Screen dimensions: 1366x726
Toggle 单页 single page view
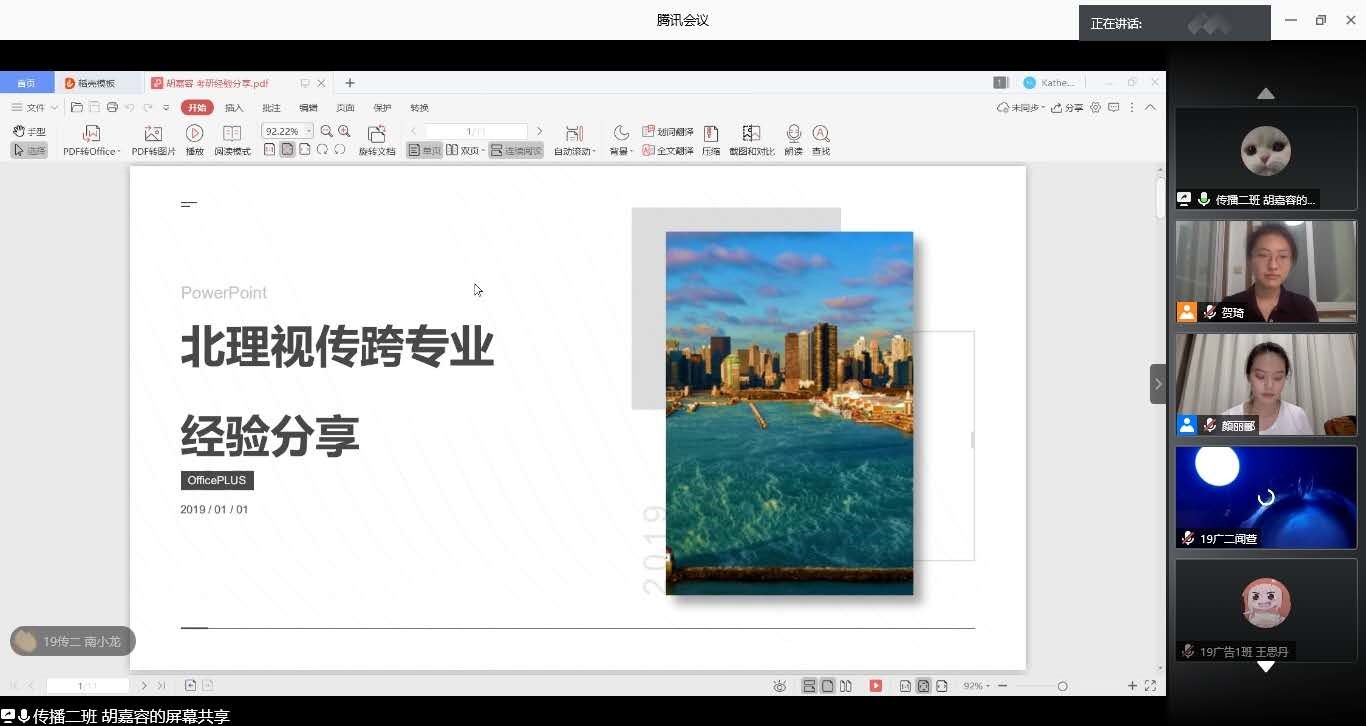point(425,151)
